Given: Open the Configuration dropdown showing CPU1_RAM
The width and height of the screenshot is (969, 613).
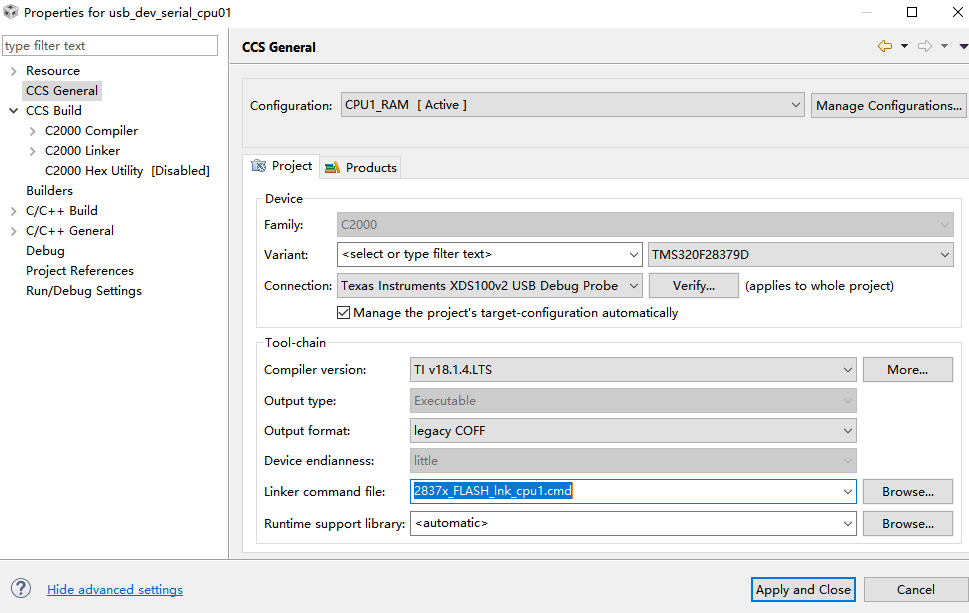Looking at the screenshot, I should click(572, 105).
